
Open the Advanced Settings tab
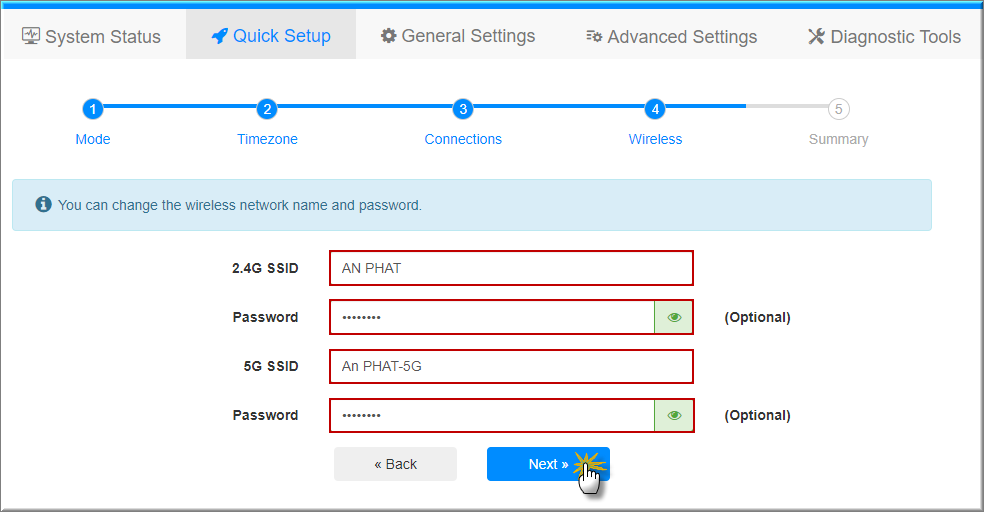tap(671, 37)
